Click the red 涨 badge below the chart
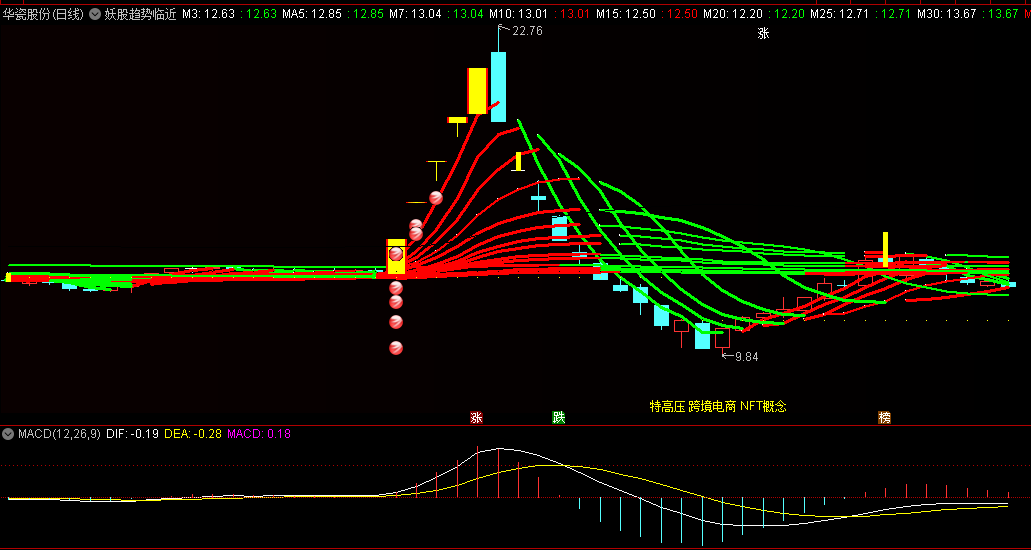 476,417
